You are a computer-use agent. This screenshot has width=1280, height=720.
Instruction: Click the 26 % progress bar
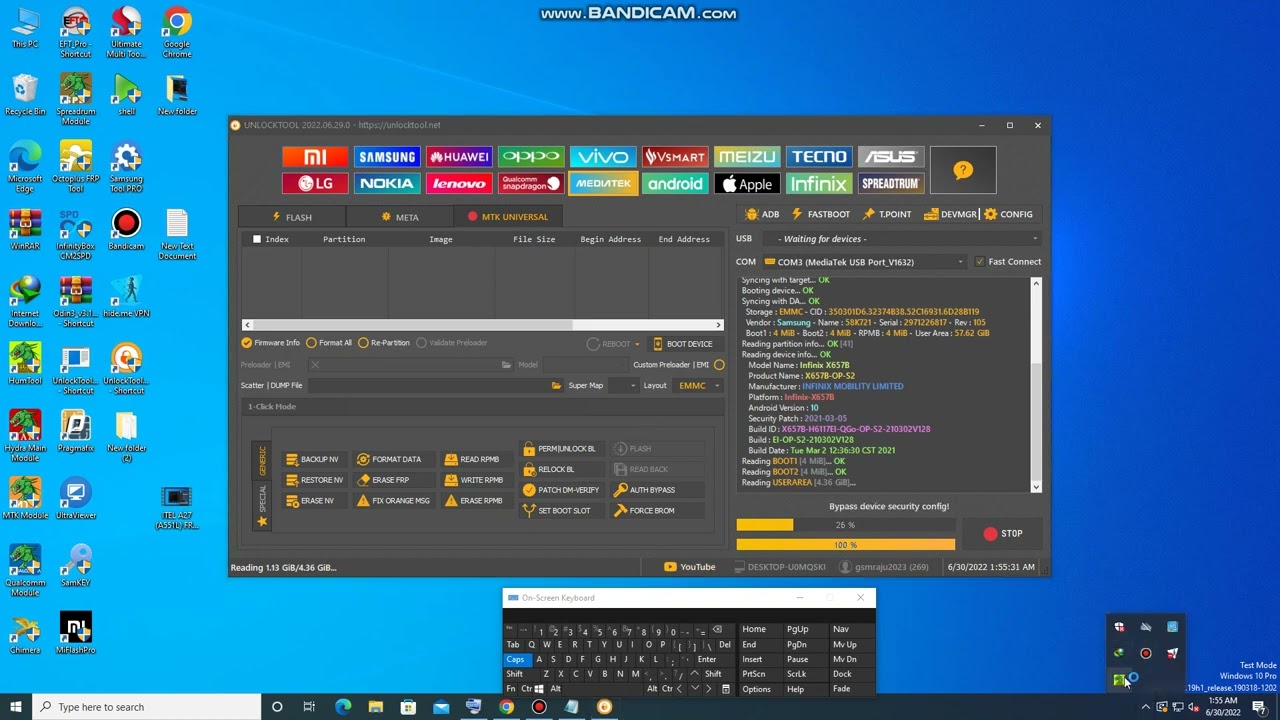[846, 525]
